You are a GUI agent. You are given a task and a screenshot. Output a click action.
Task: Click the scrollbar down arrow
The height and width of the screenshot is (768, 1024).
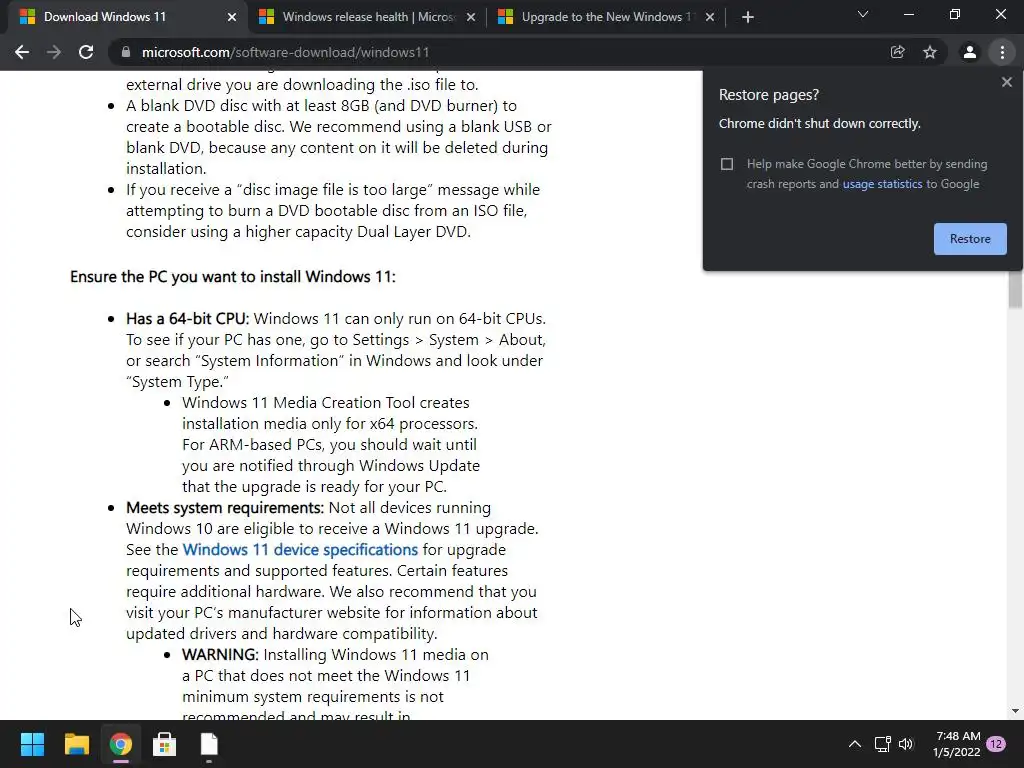(1015, 711)
